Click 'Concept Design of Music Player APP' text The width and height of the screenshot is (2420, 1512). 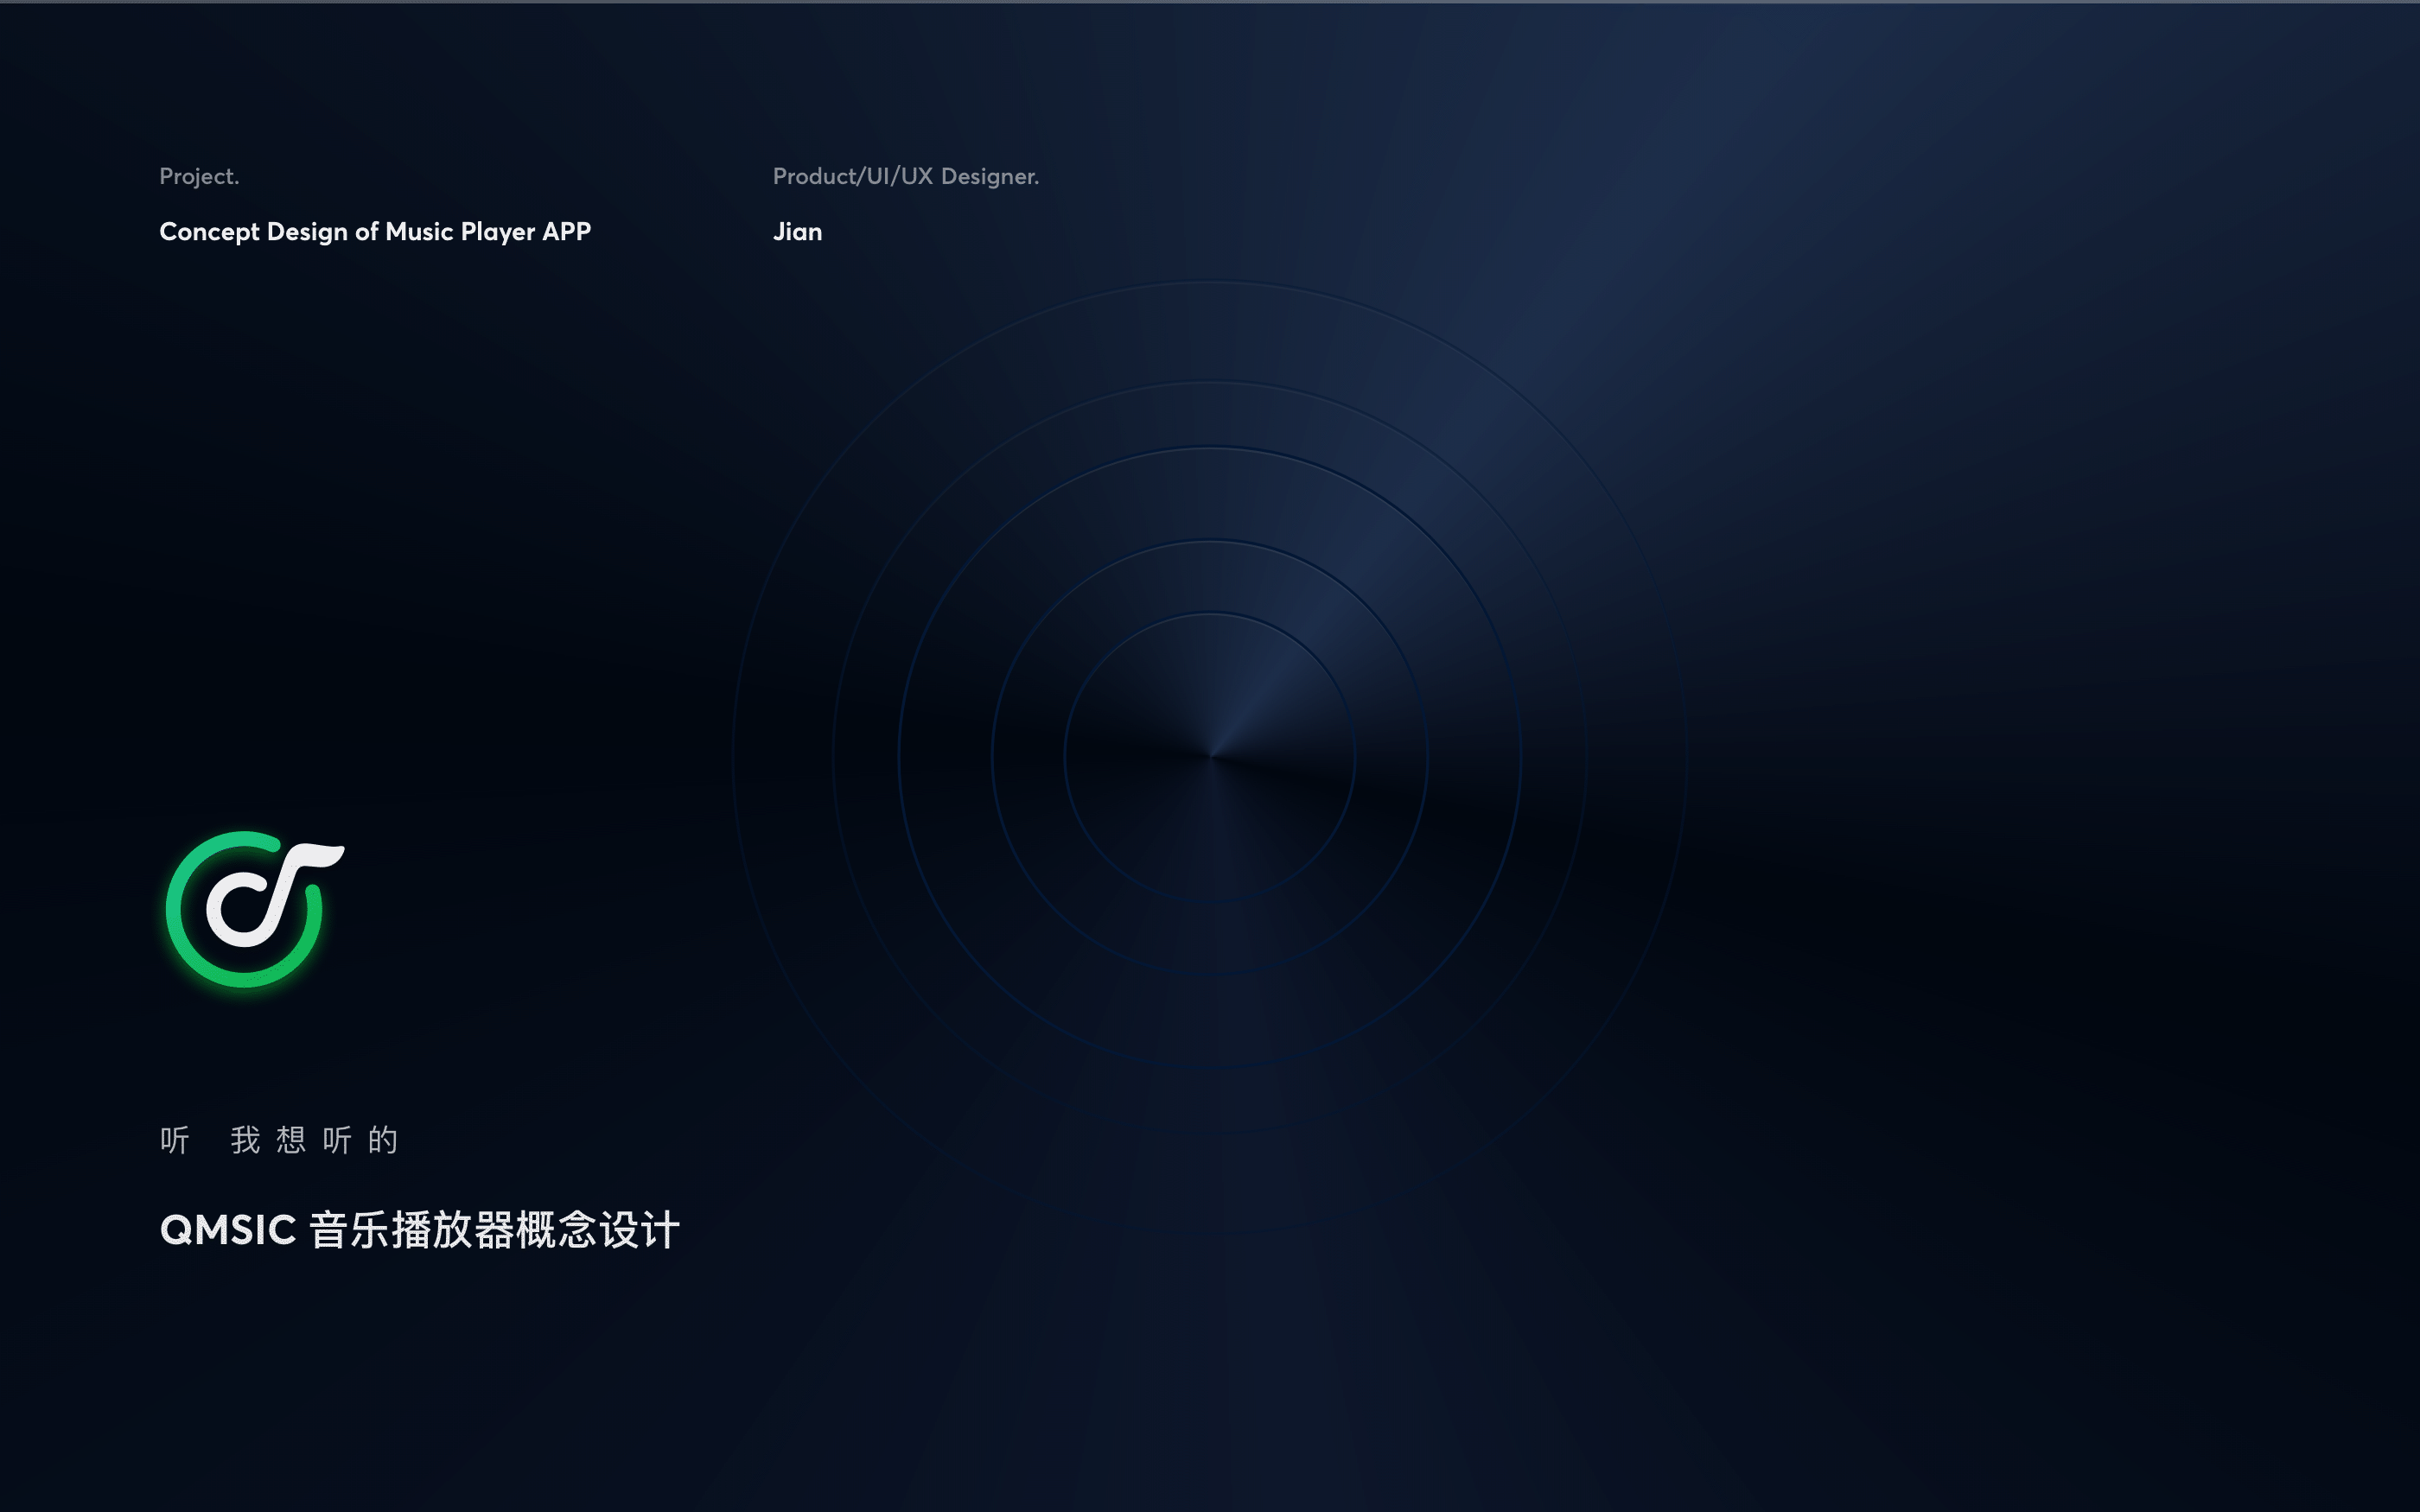coord(375,232)
